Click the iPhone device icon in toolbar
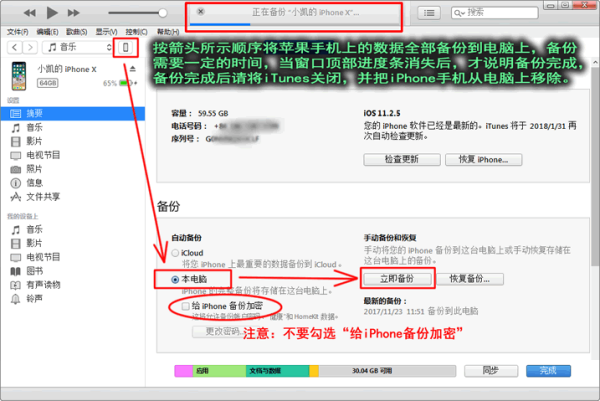This screenshot has height=401, width=600. click(126, 48)
